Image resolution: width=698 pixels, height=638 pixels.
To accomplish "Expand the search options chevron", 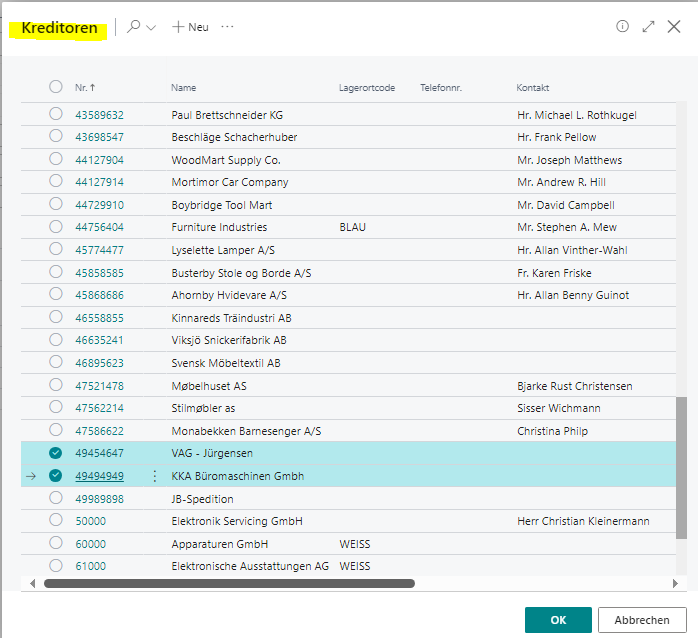I will click(151, 28).
